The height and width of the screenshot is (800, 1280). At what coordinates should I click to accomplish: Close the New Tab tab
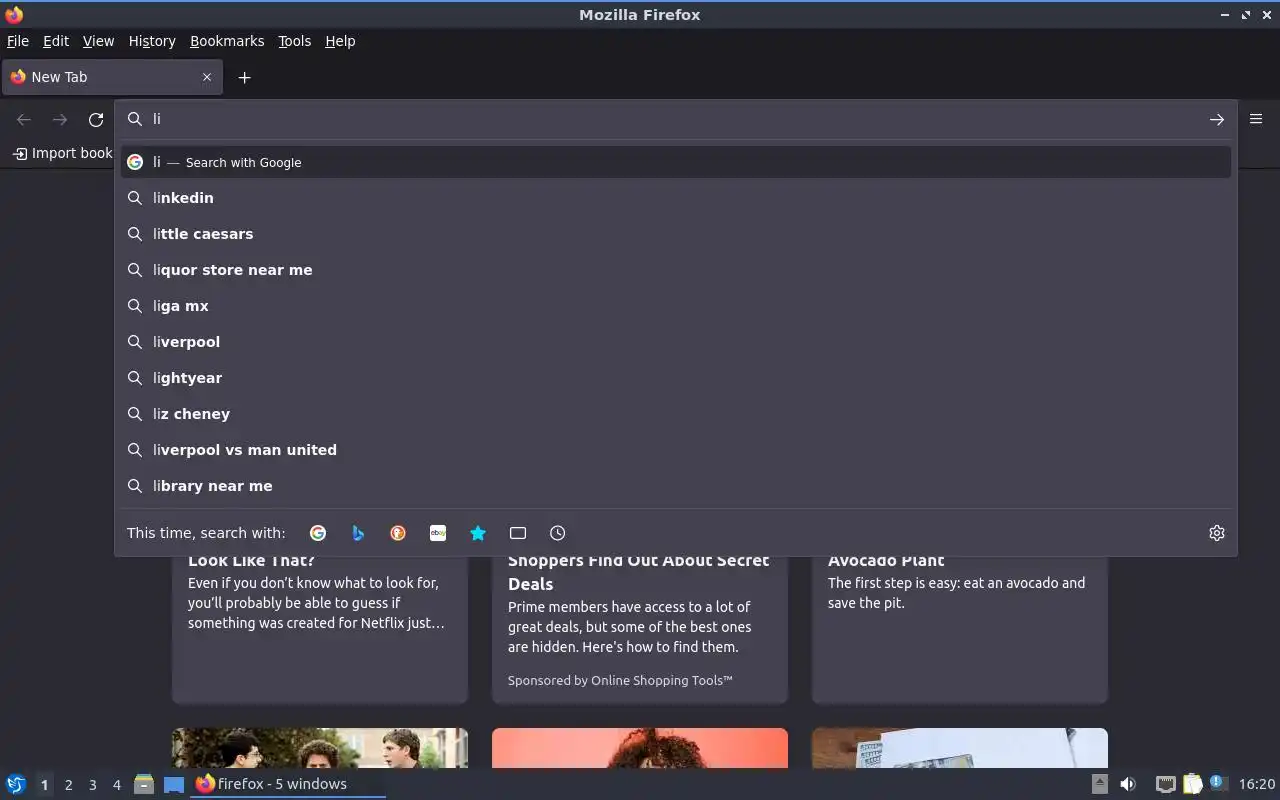[207, 77]
